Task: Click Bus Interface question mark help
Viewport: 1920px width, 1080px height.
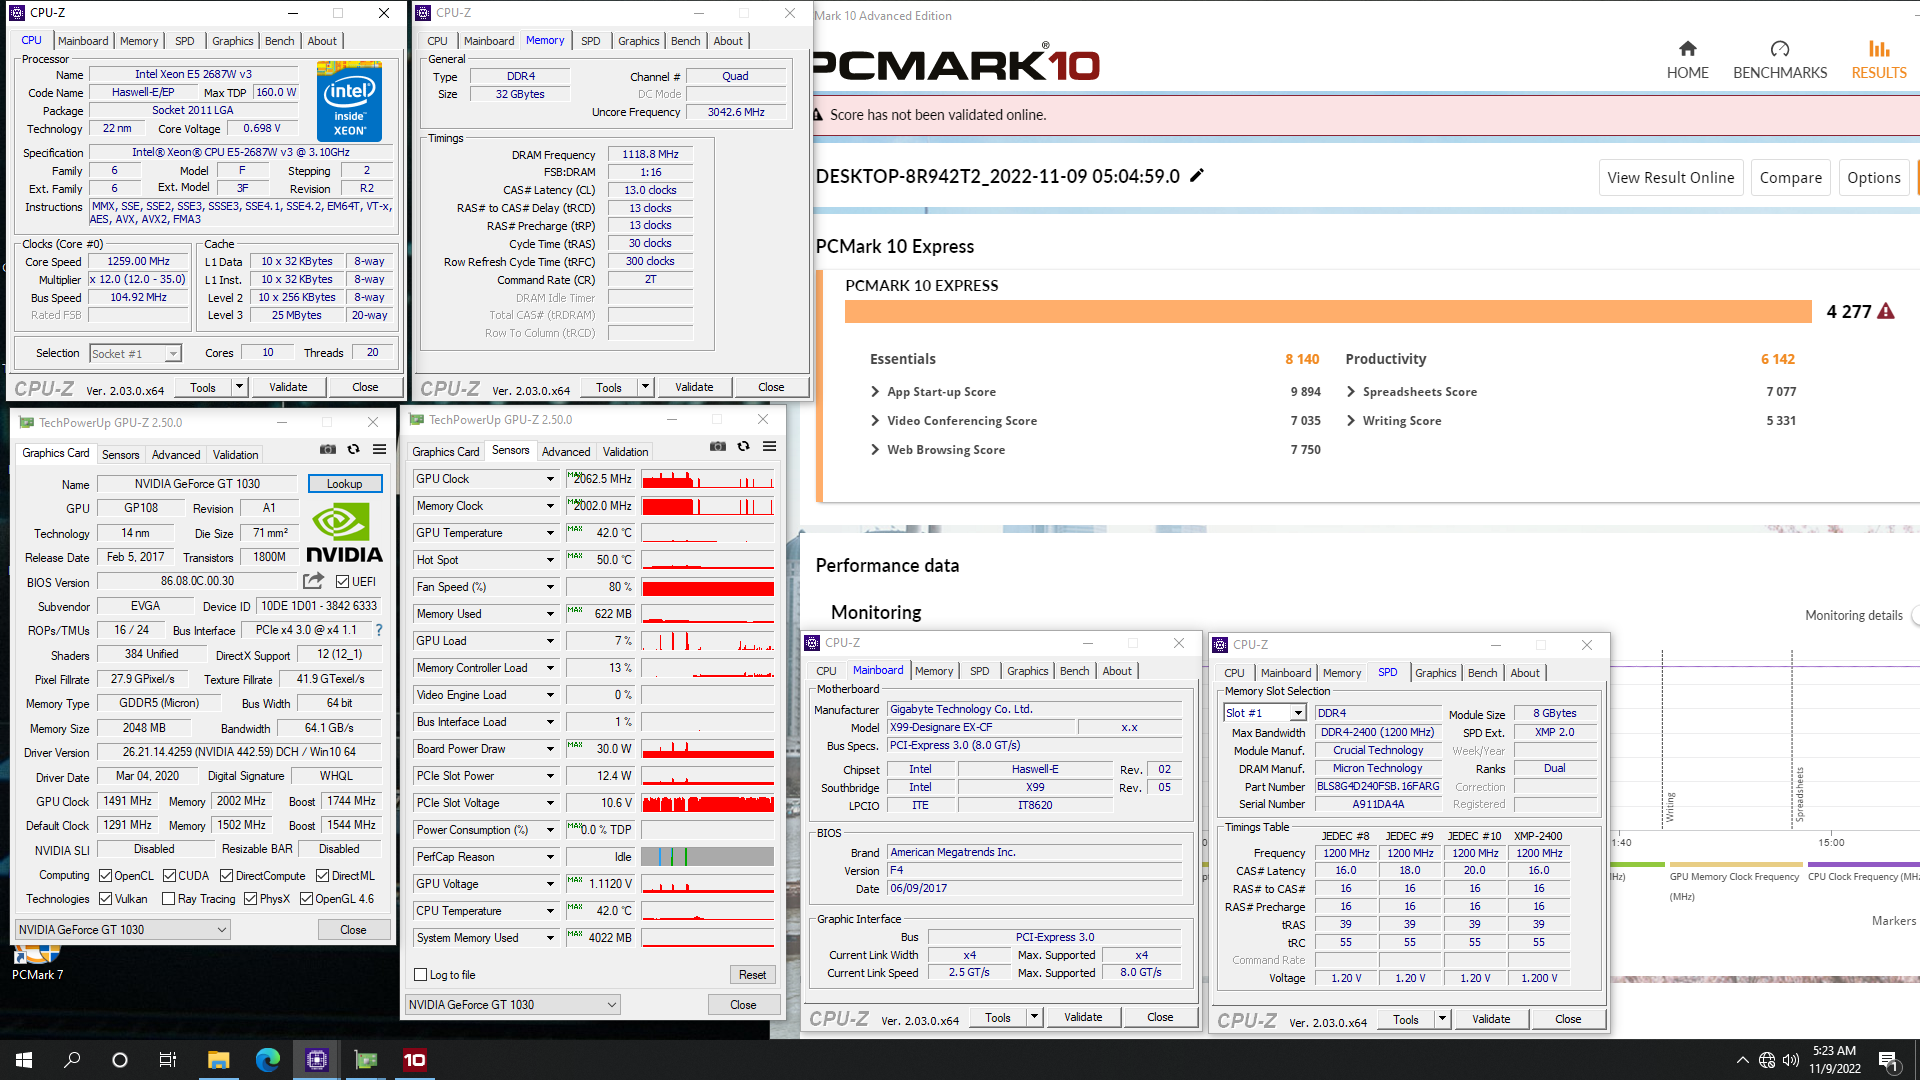Action: click(378, 630)
